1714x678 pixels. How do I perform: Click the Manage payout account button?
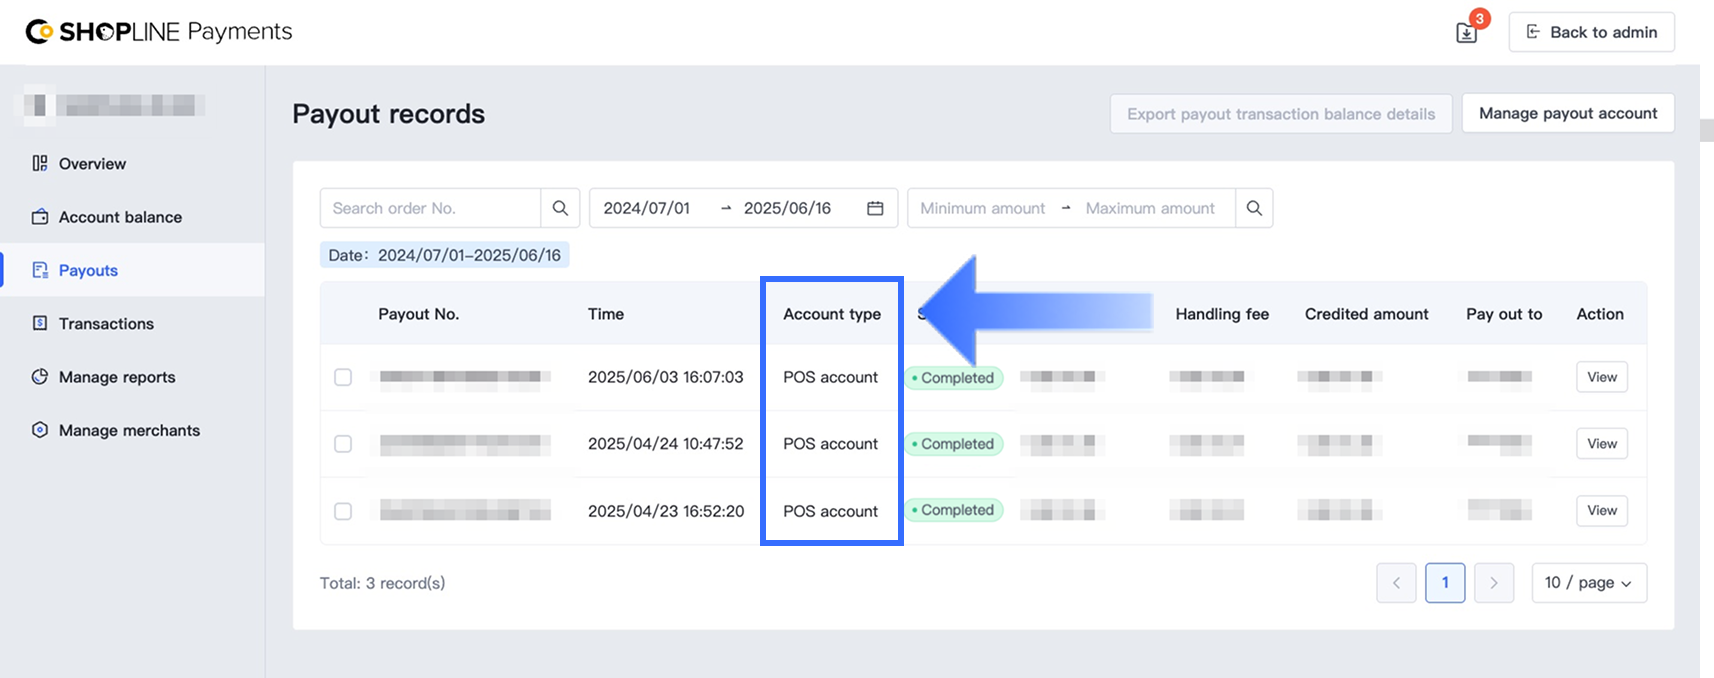click(1567, 113)
